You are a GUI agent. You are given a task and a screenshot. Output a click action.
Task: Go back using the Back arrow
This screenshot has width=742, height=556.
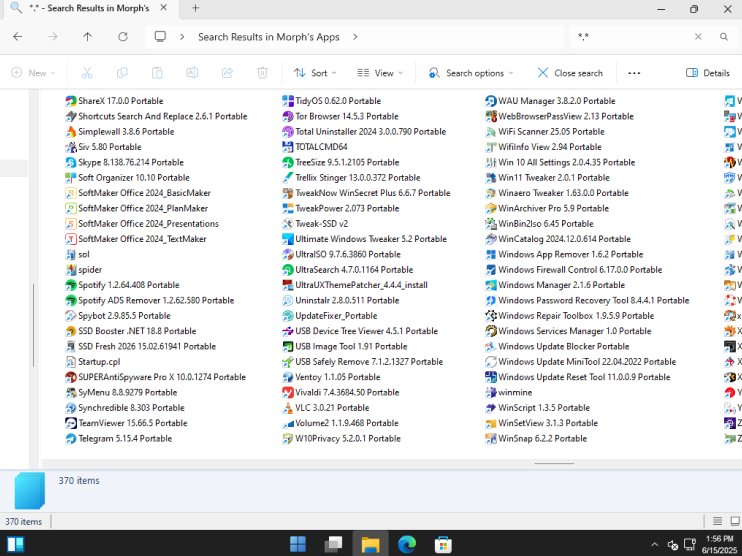coord(18,37)
